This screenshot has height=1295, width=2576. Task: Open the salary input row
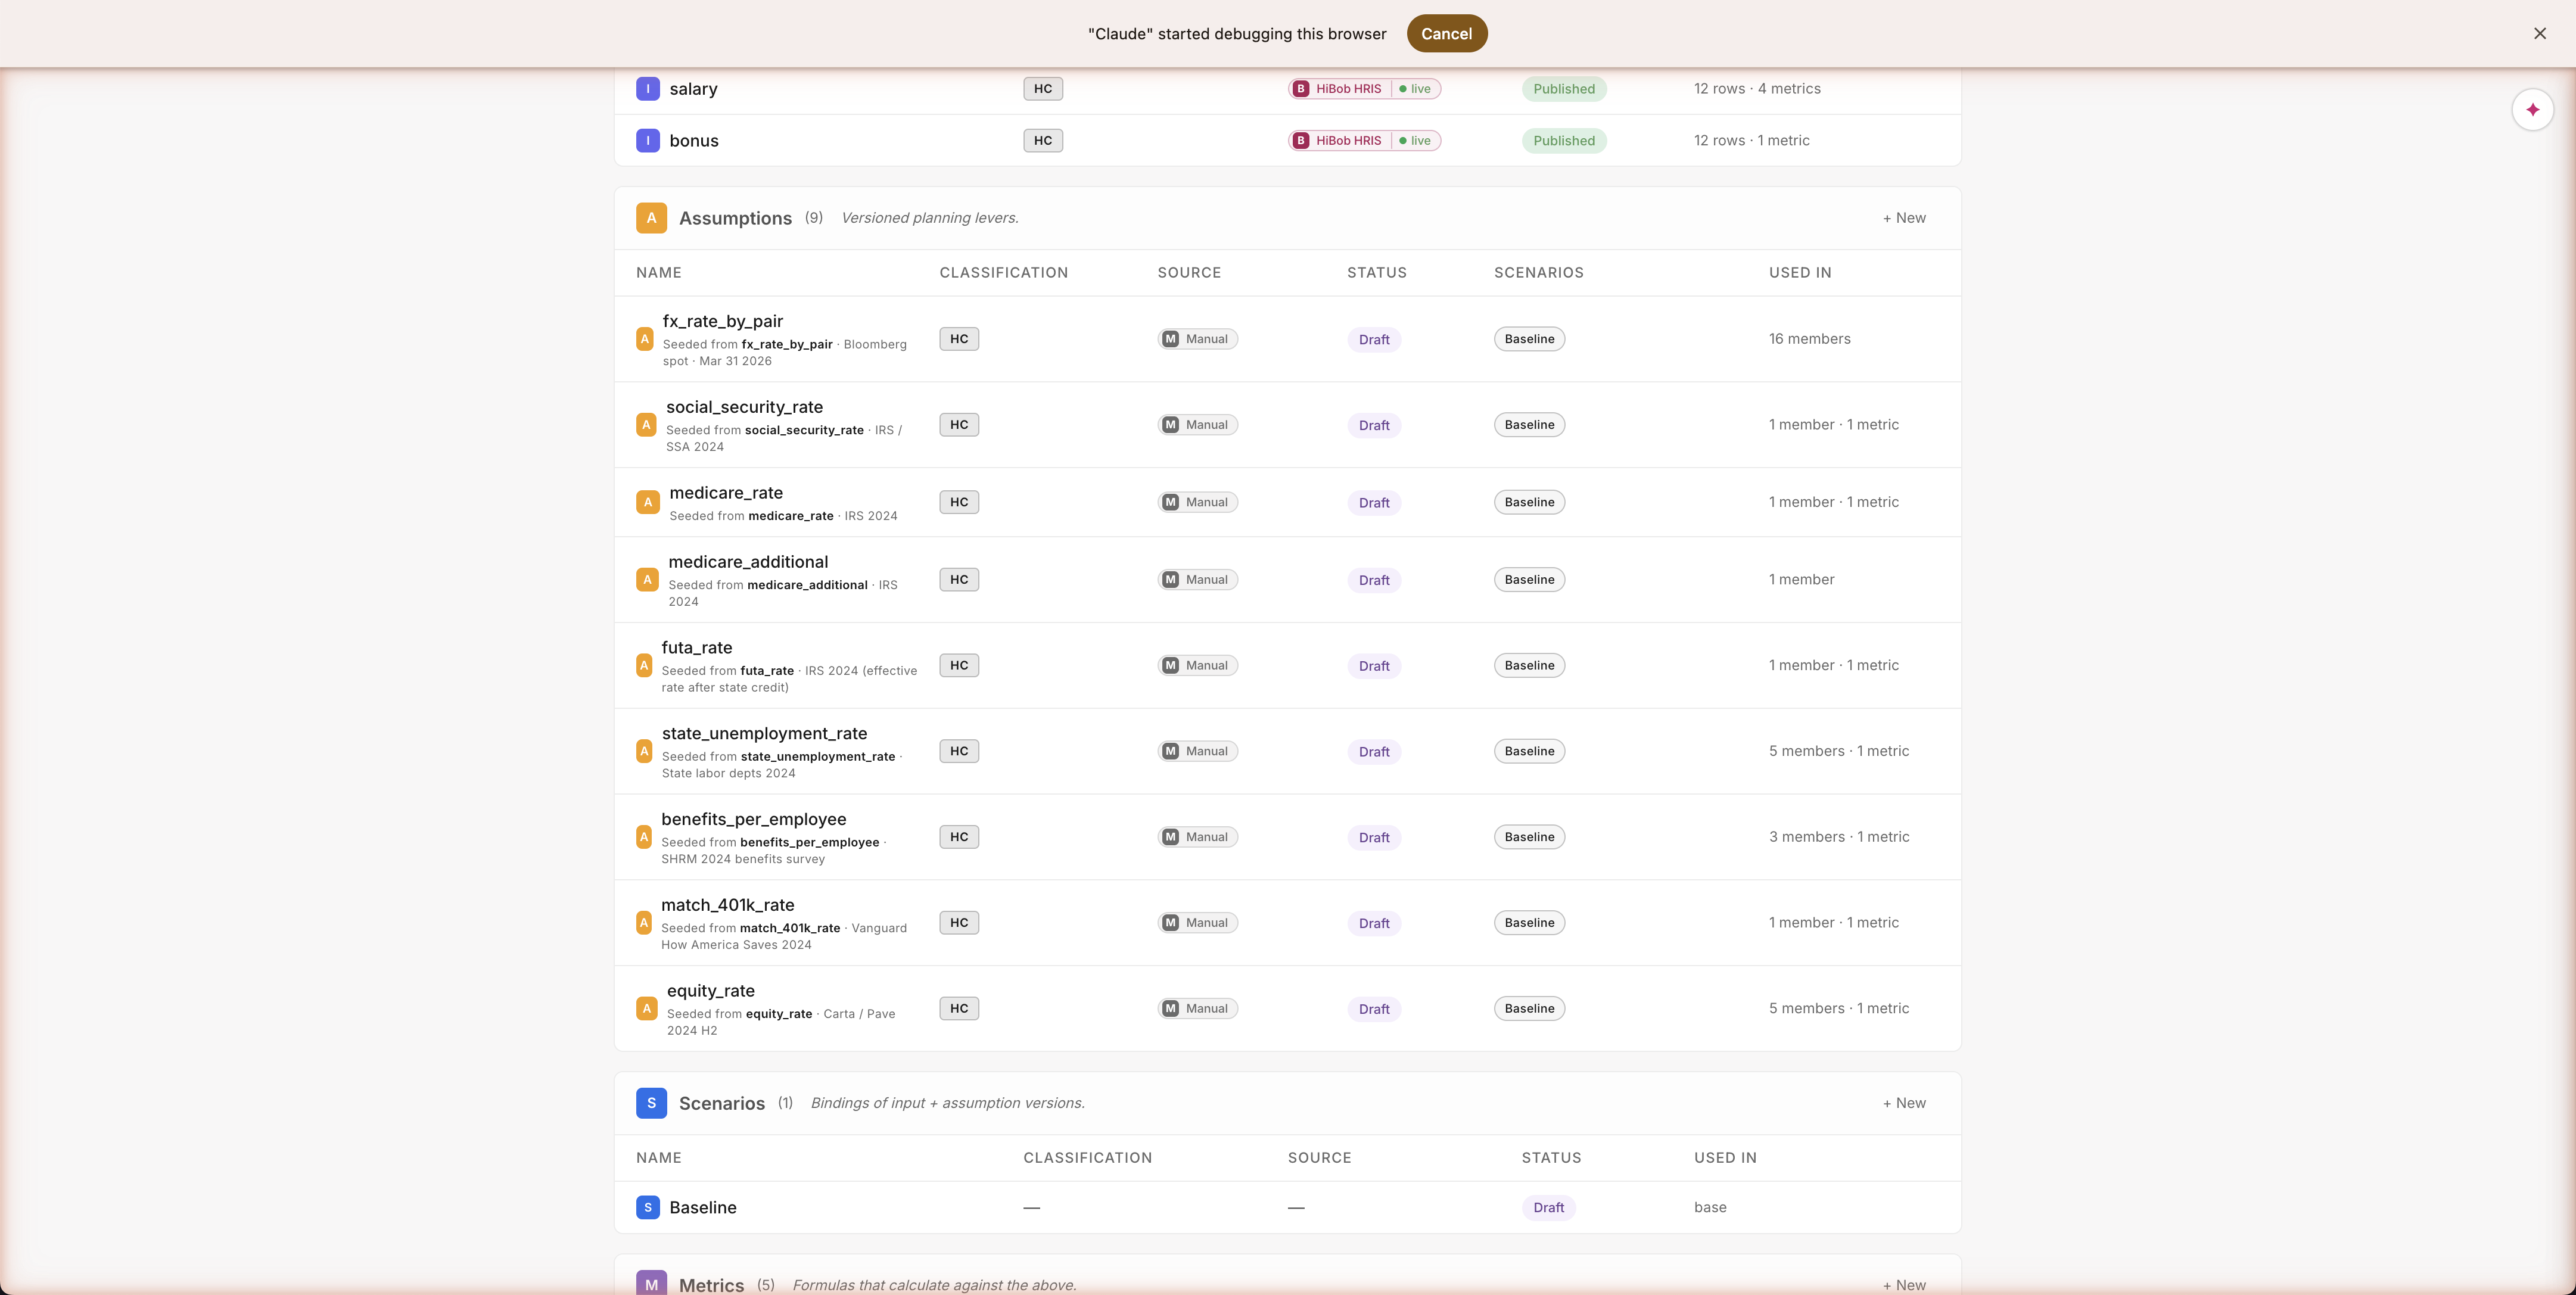pos(1287,89)
